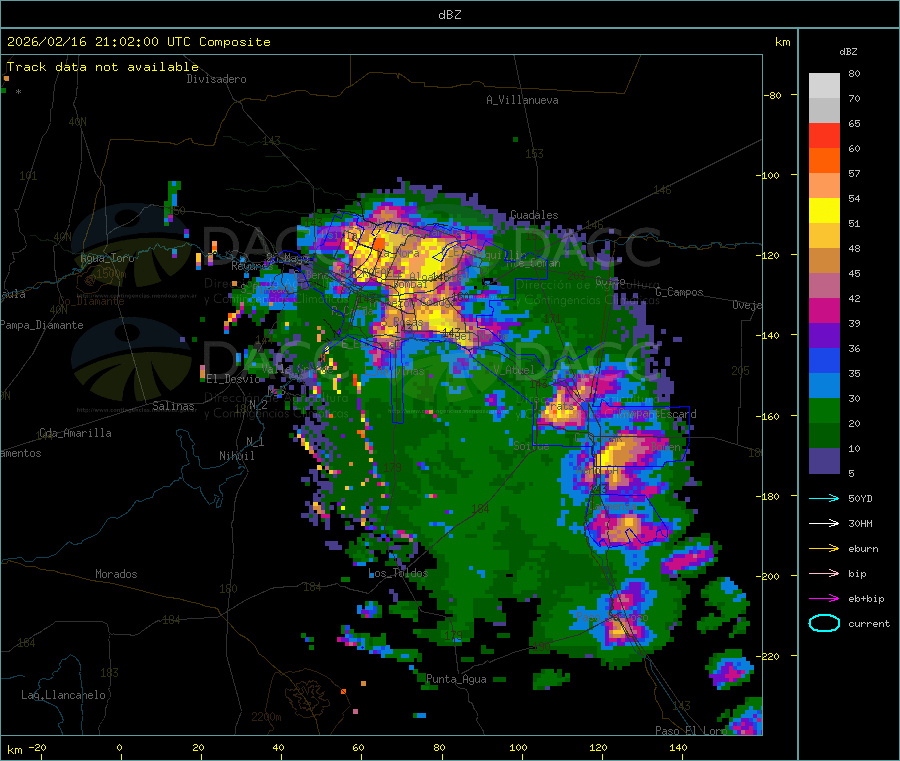Click the '100' tick on horizontal axis

click(518, 747)
